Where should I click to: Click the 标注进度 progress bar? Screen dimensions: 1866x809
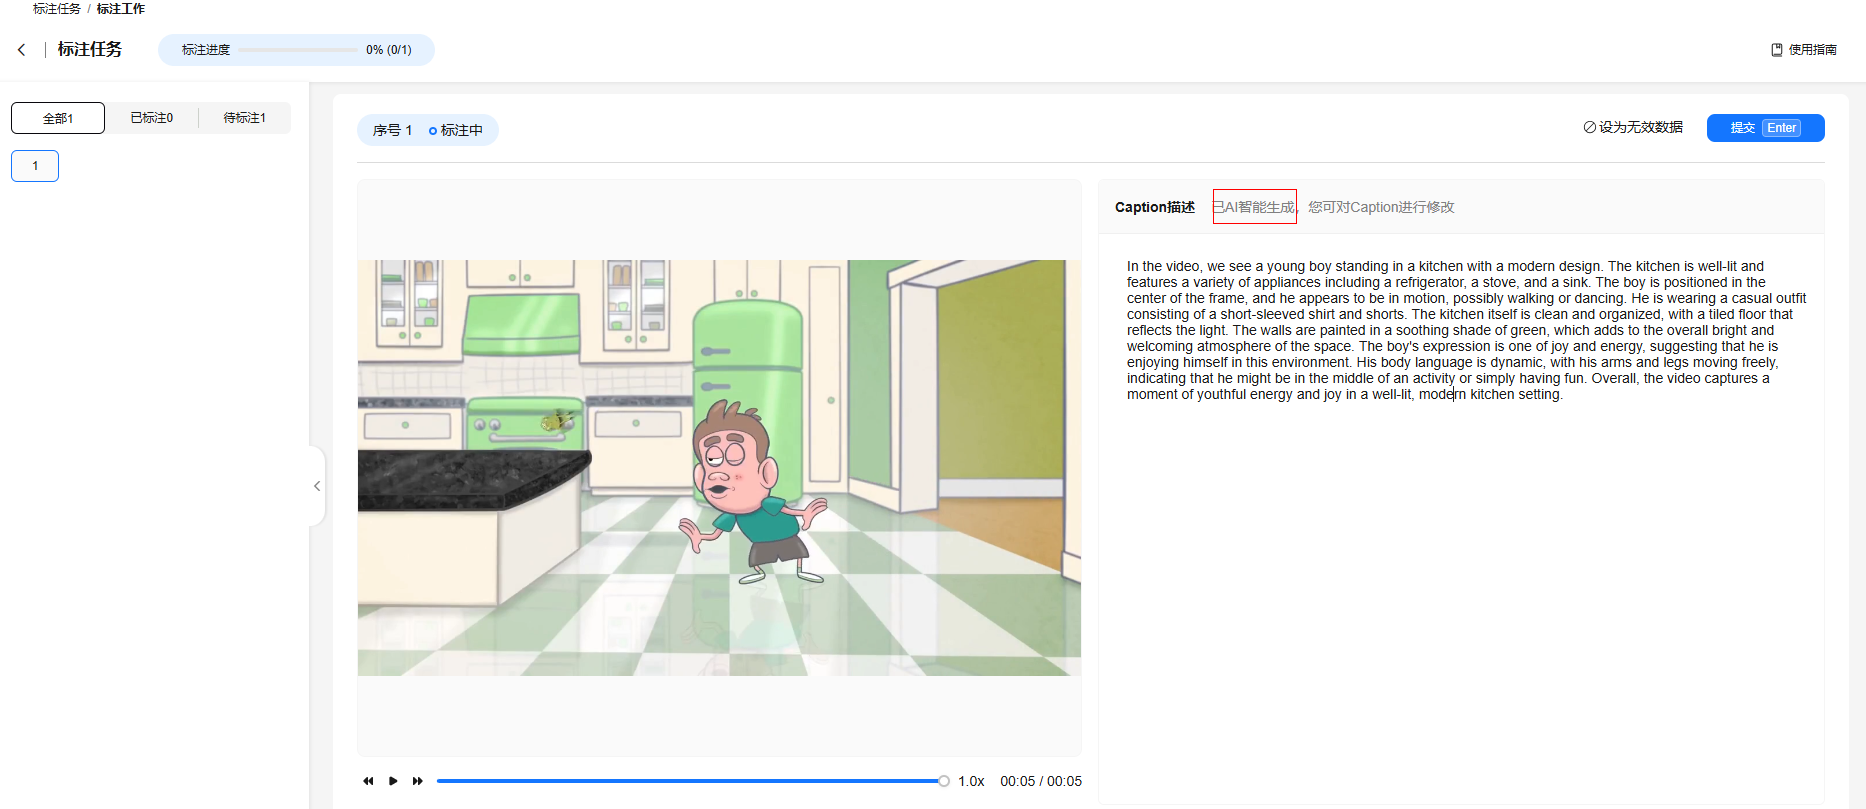(x=297, y=50)
